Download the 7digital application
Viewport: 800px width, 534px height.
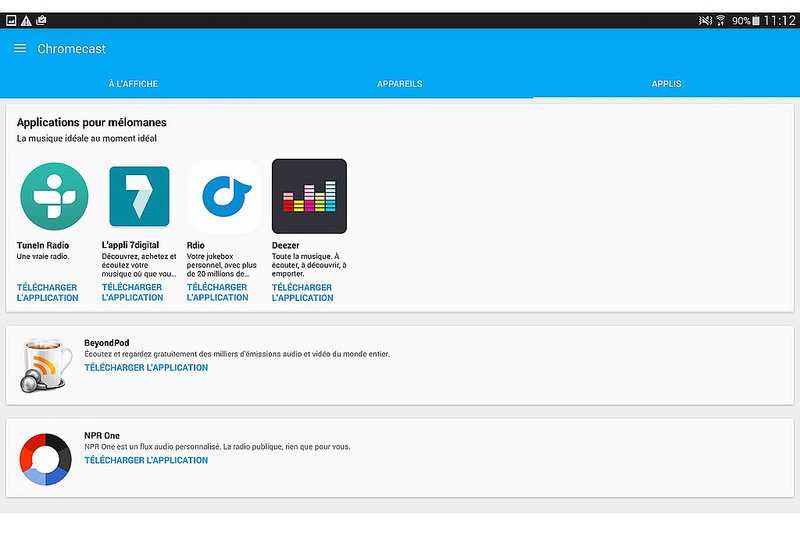coord(132,293)
